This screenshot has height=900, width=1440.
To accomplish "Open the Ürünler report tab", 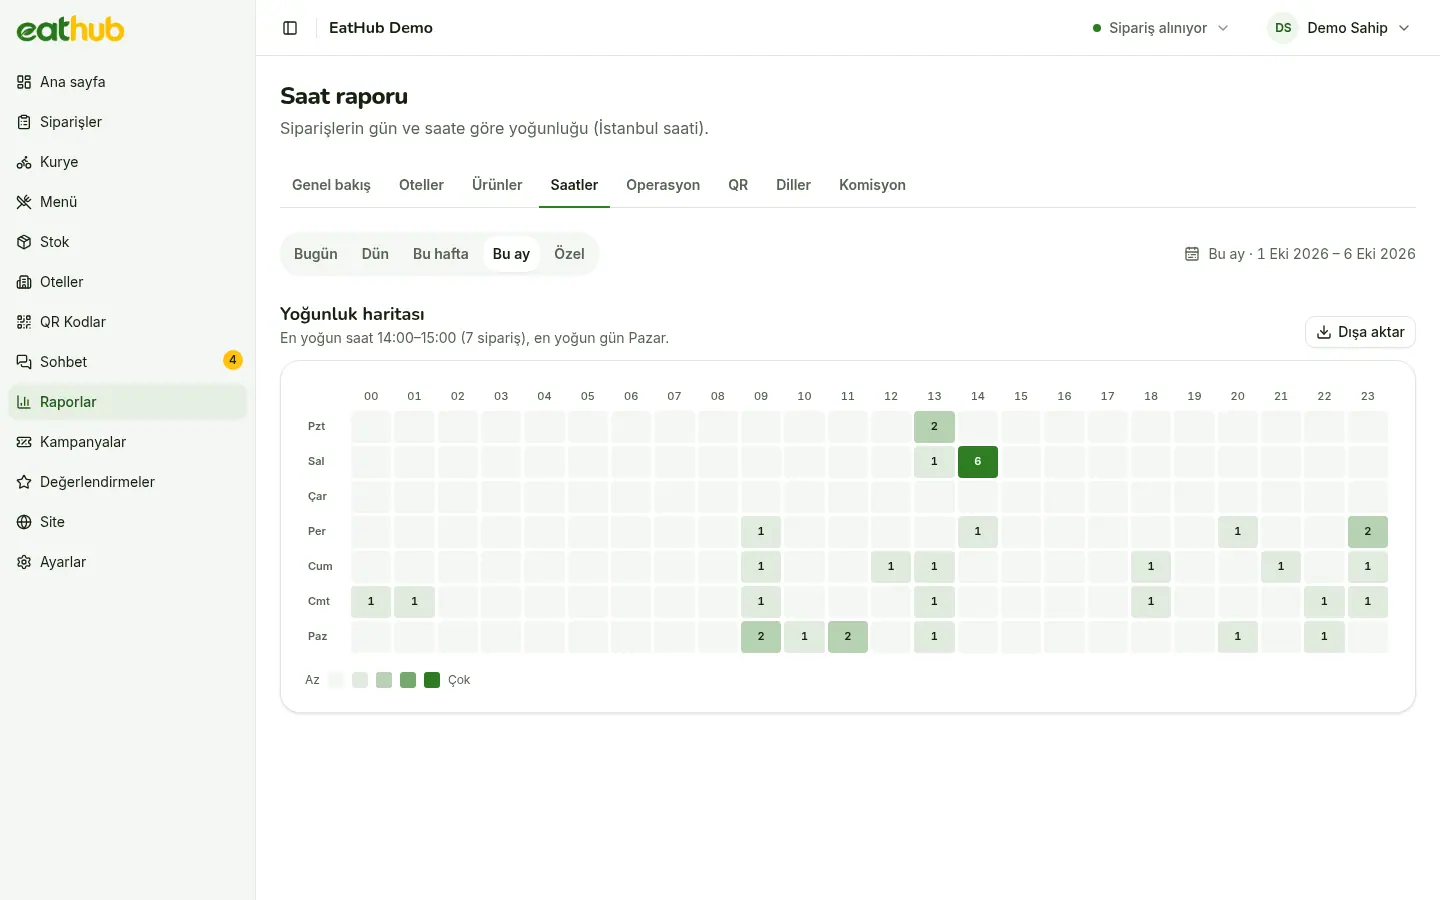I will point(497,185).
